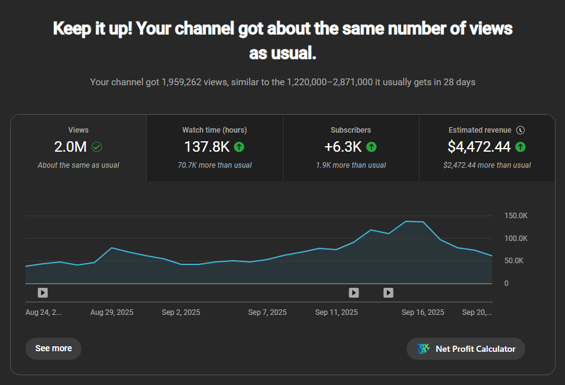
Task: Open the Estimated revenue tab
Action: (x=487, y=148)
